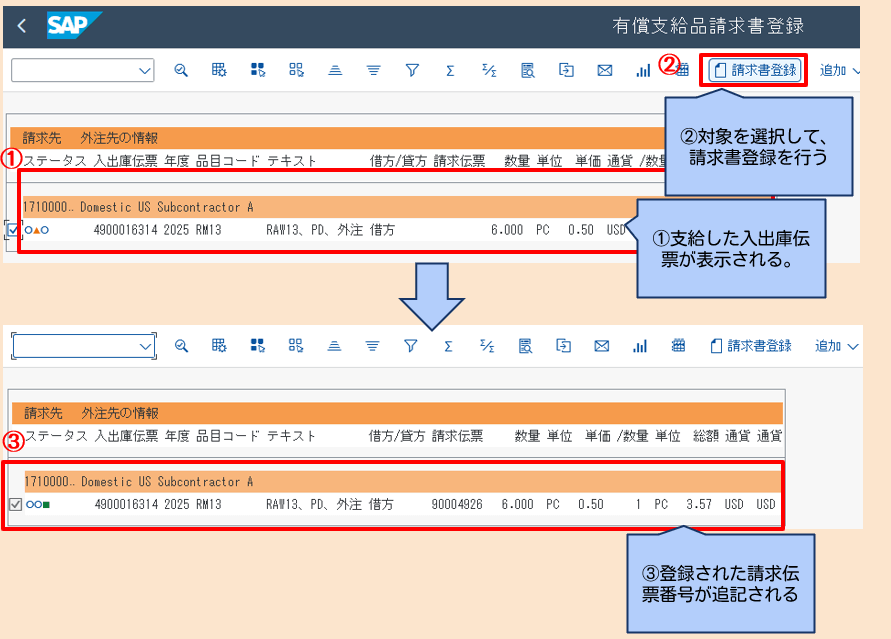Click the status icons with the orange triangle
891x639 pixels.
[x=37, y=230]
